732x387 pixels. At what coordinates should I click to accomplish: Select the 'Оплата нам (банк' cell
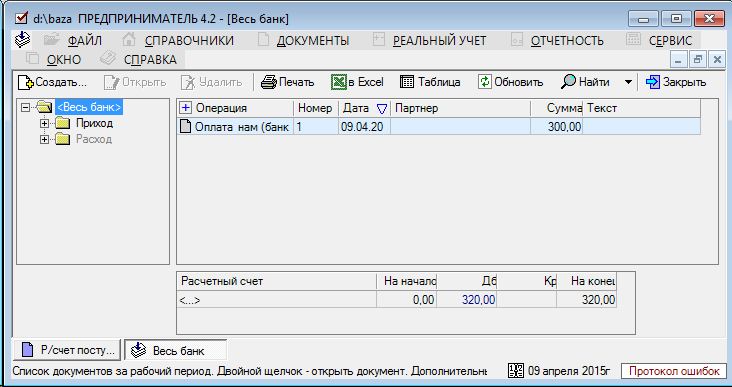tap(236, 127)
